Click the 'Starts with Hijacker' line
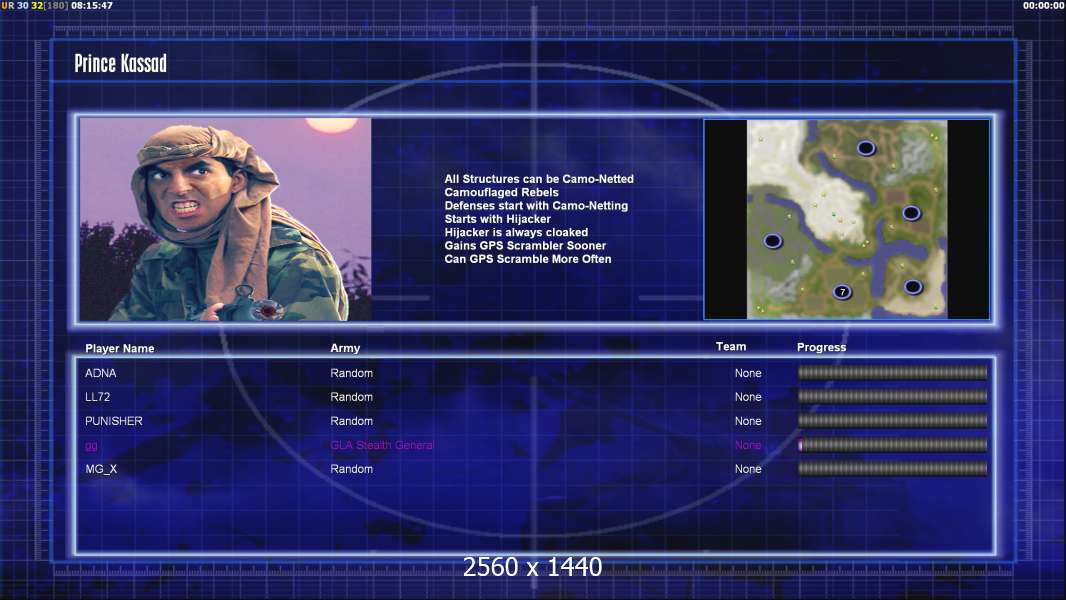This screenshot has width=1066, height=600. (498, 219)
